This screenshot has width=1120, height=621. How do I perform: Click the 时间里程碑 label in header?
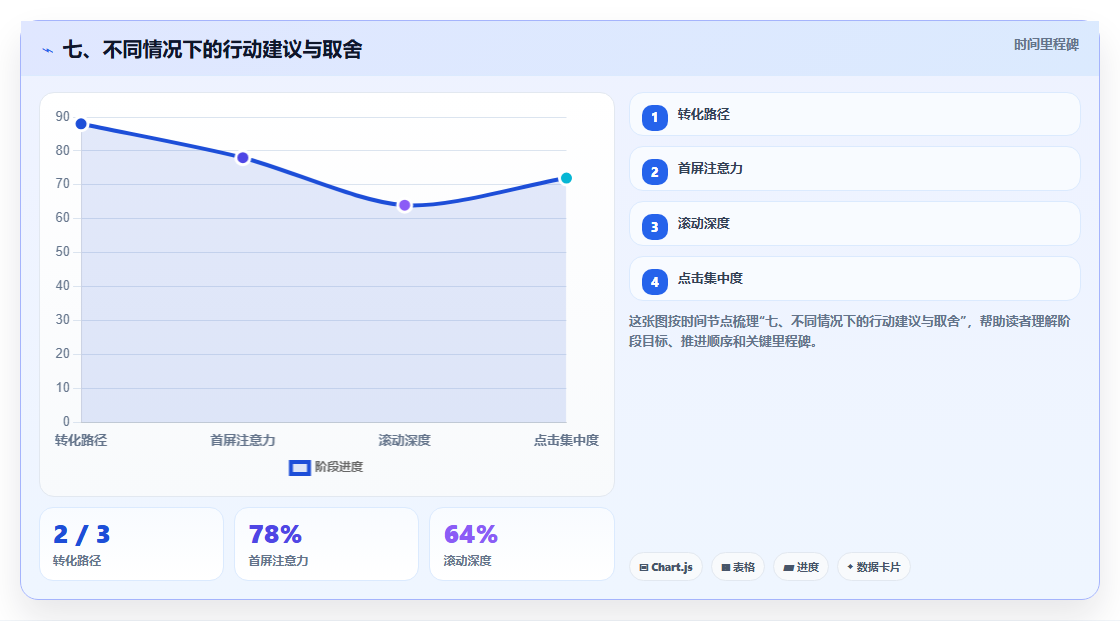[x=1046, y=44]
